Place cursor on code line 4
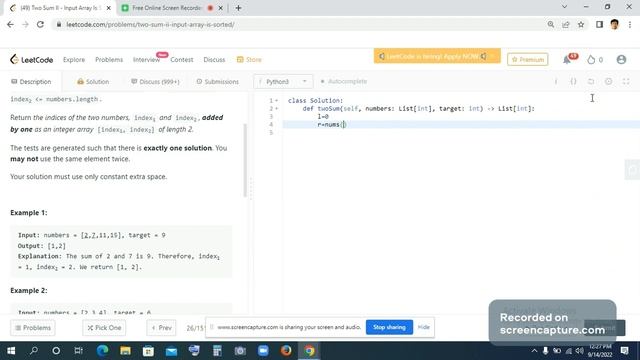Screen dimensions: 640x360 461,124
